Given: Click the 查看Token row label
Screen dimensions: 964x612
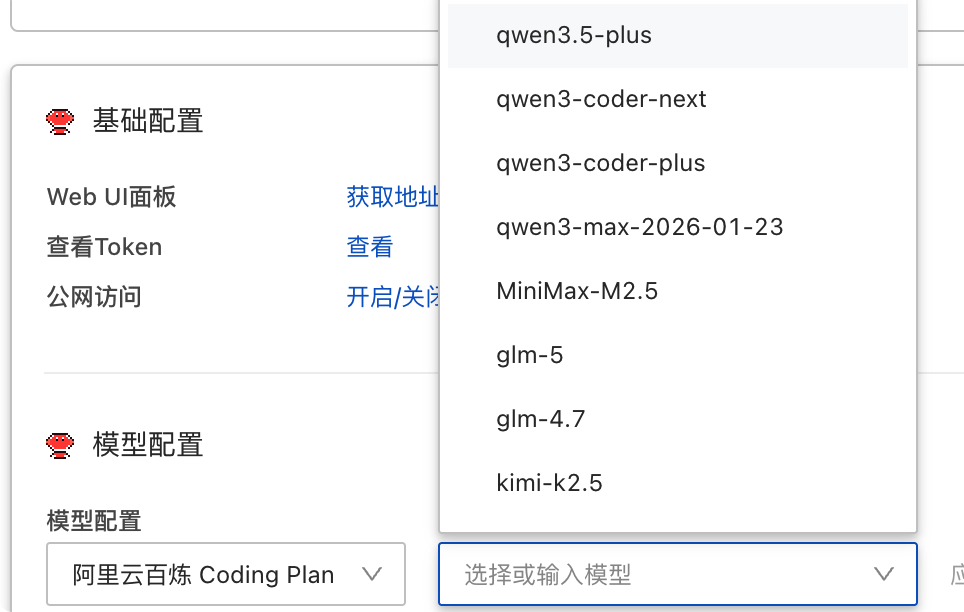Looking at the screenshot, I should [104, 247].
